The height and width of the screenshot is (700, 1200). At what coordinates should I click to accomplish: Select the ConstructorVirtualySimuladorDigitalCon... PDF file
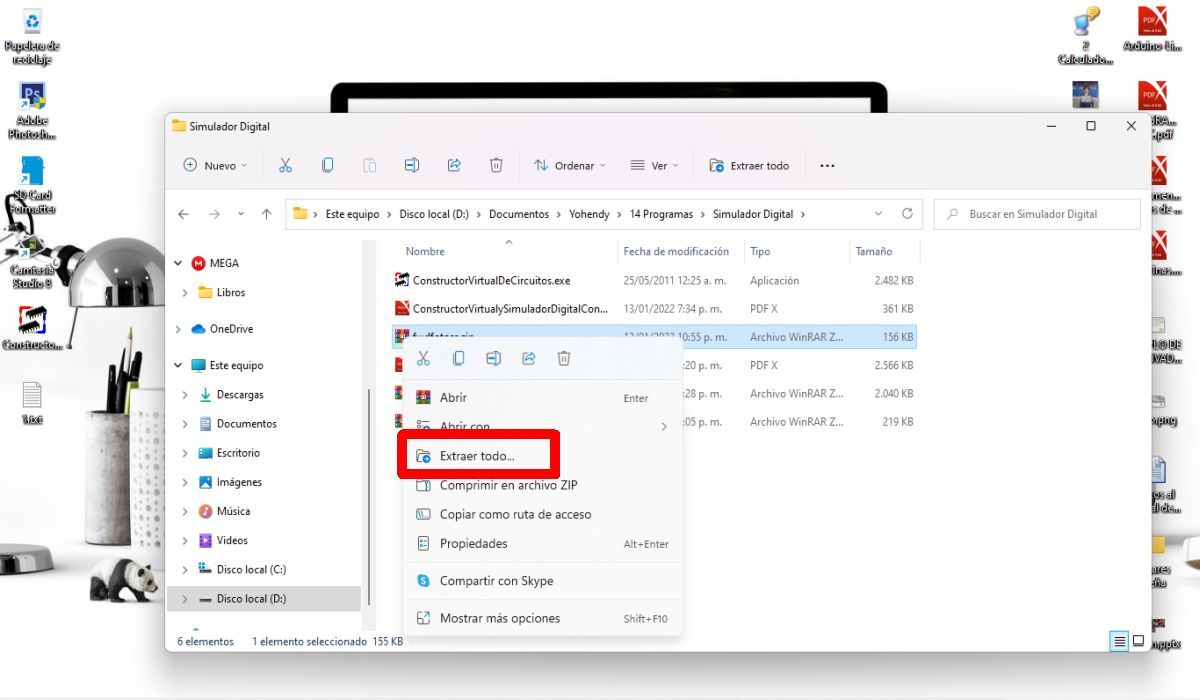(x=655, y=309)
